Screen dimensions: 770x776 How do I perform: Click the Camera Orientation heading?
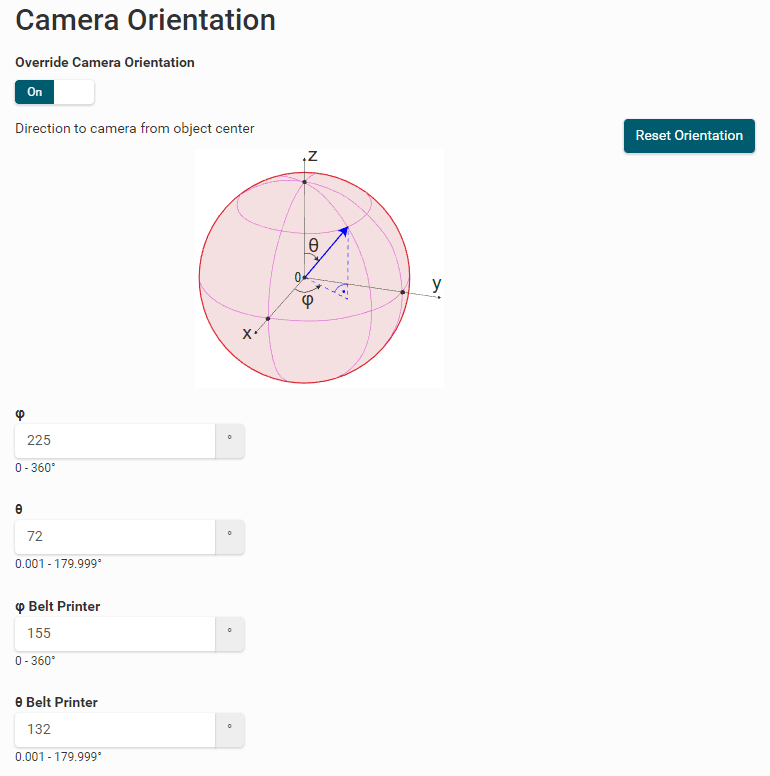pyautogui.click(x=145, y=20)
